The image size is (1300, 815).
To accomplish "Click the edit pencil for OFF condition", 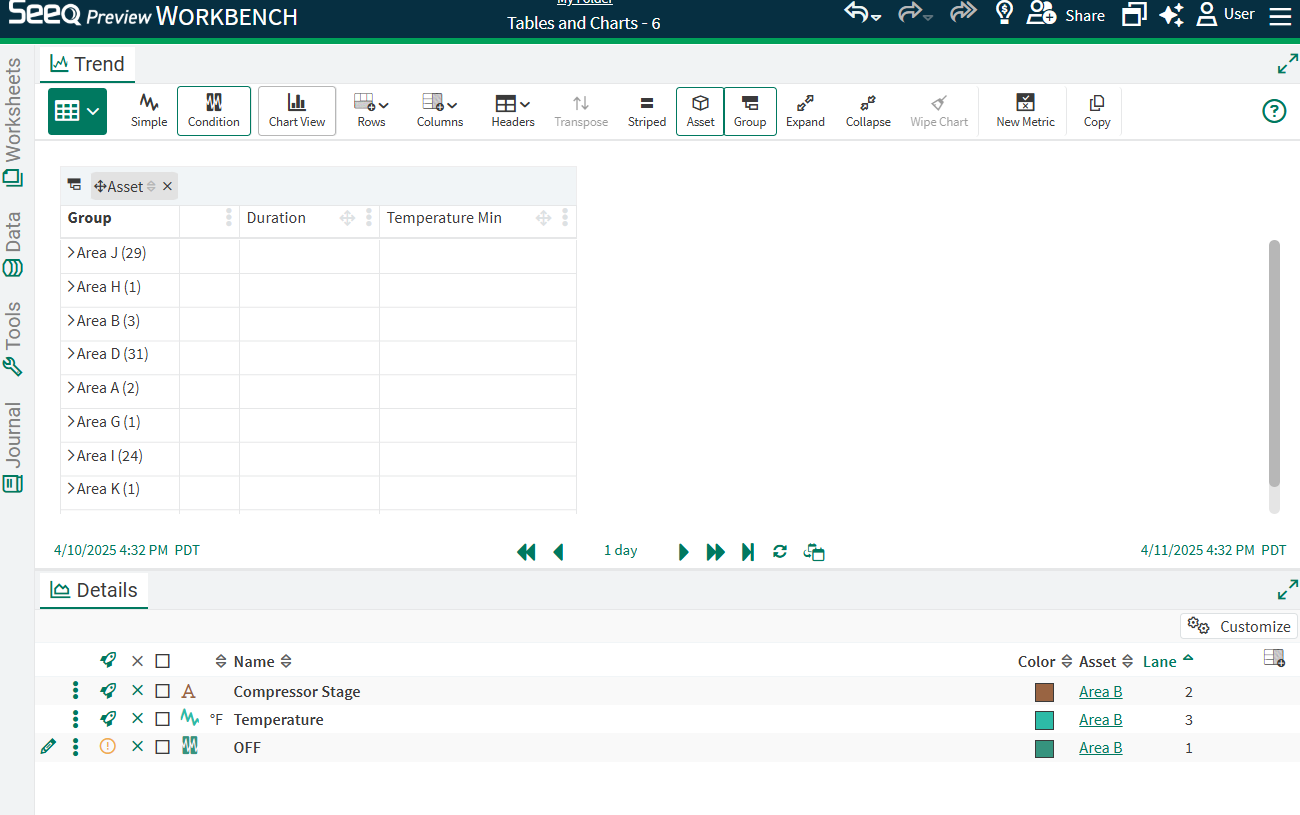I will coord(48,747).
